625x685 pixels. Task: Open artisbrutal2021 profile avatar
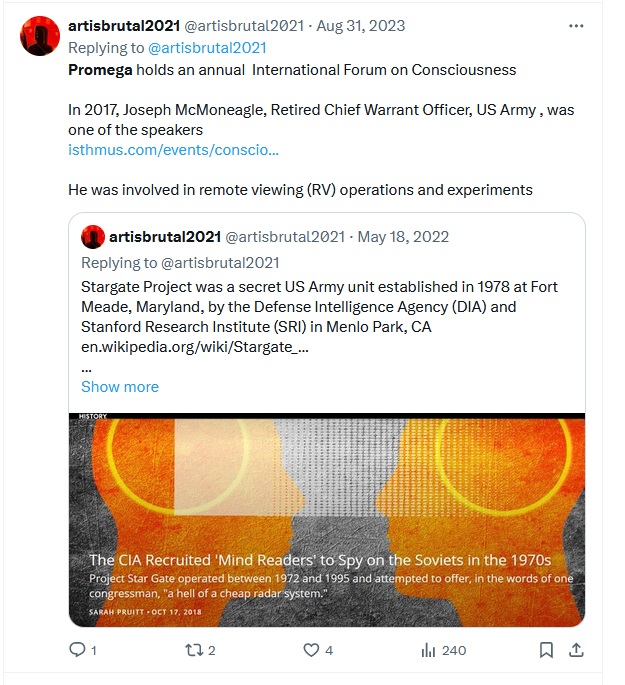coord(40,36)
